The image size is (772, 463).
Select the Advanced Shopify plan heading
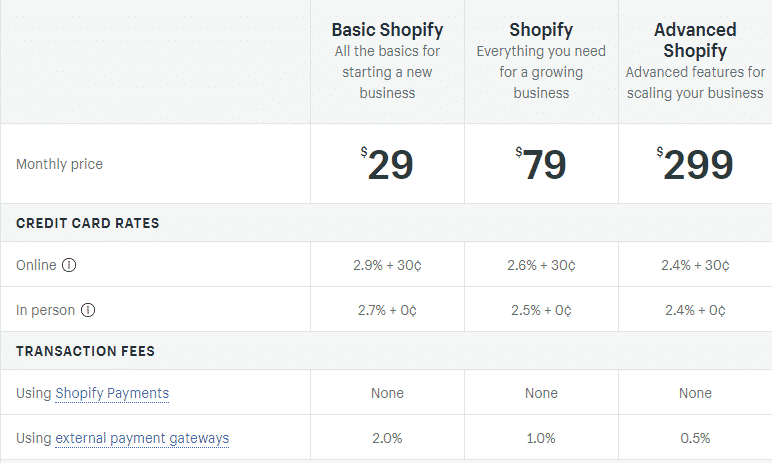tap(695, 40)
